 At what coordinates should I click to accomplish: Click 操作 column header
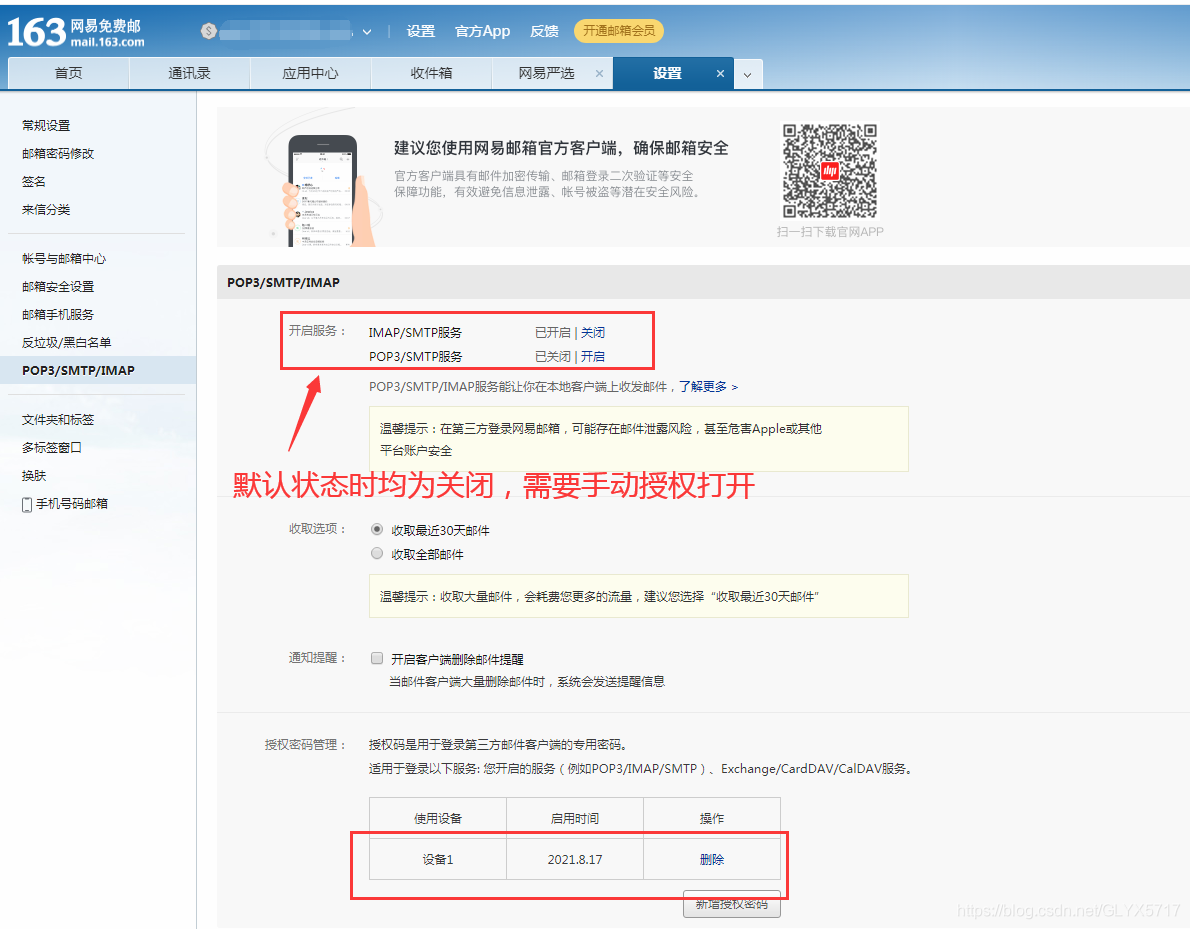point(712,818)
